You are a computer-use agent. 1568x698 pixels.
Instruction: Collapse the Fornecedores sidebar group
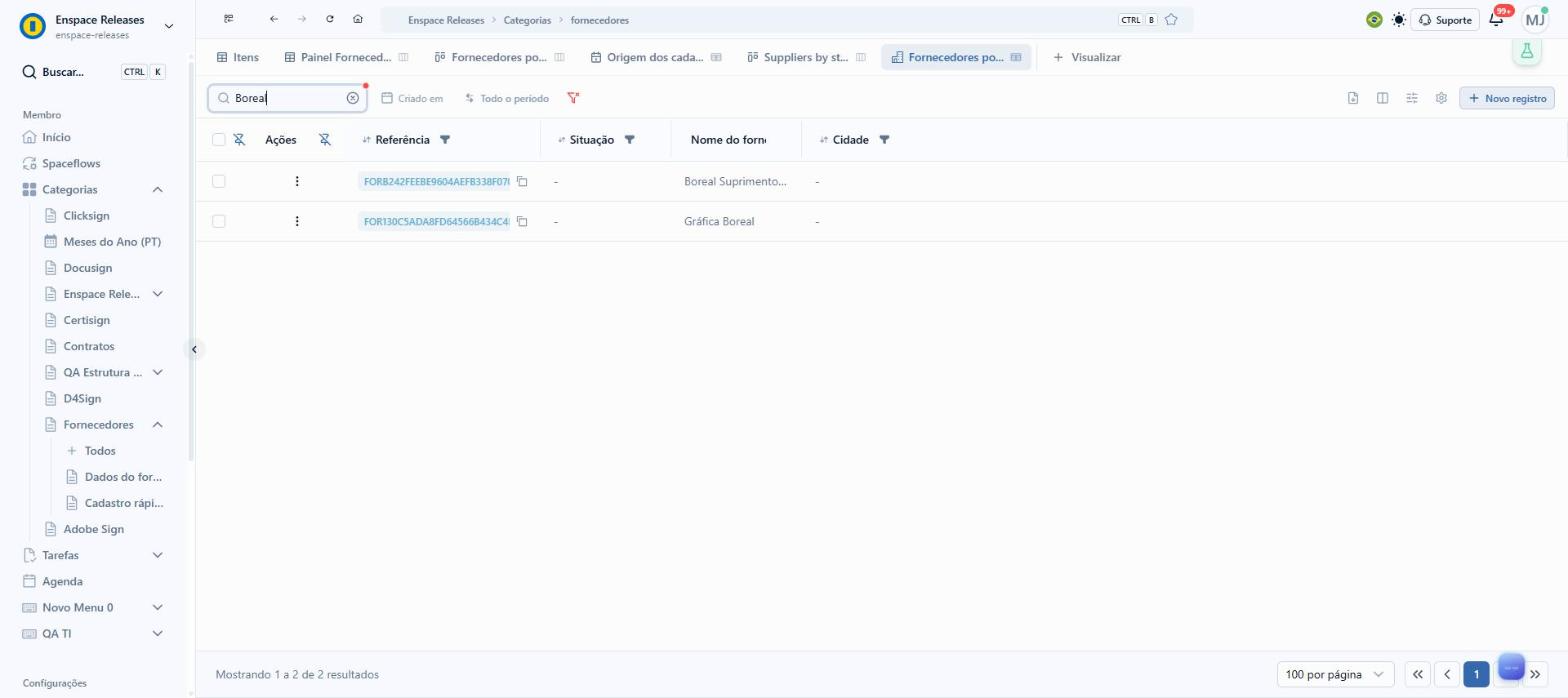157,425
